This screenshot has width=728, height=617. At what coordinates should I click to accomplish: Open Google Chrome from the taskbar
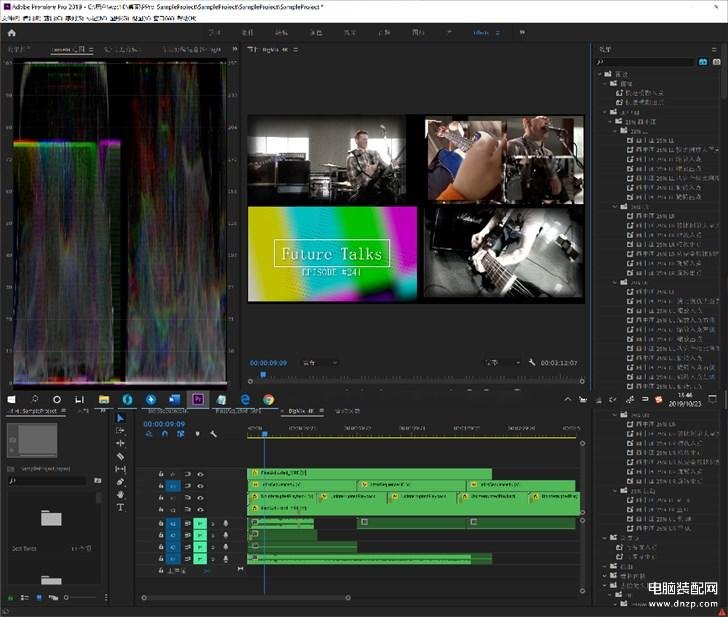tap(268, 399)
